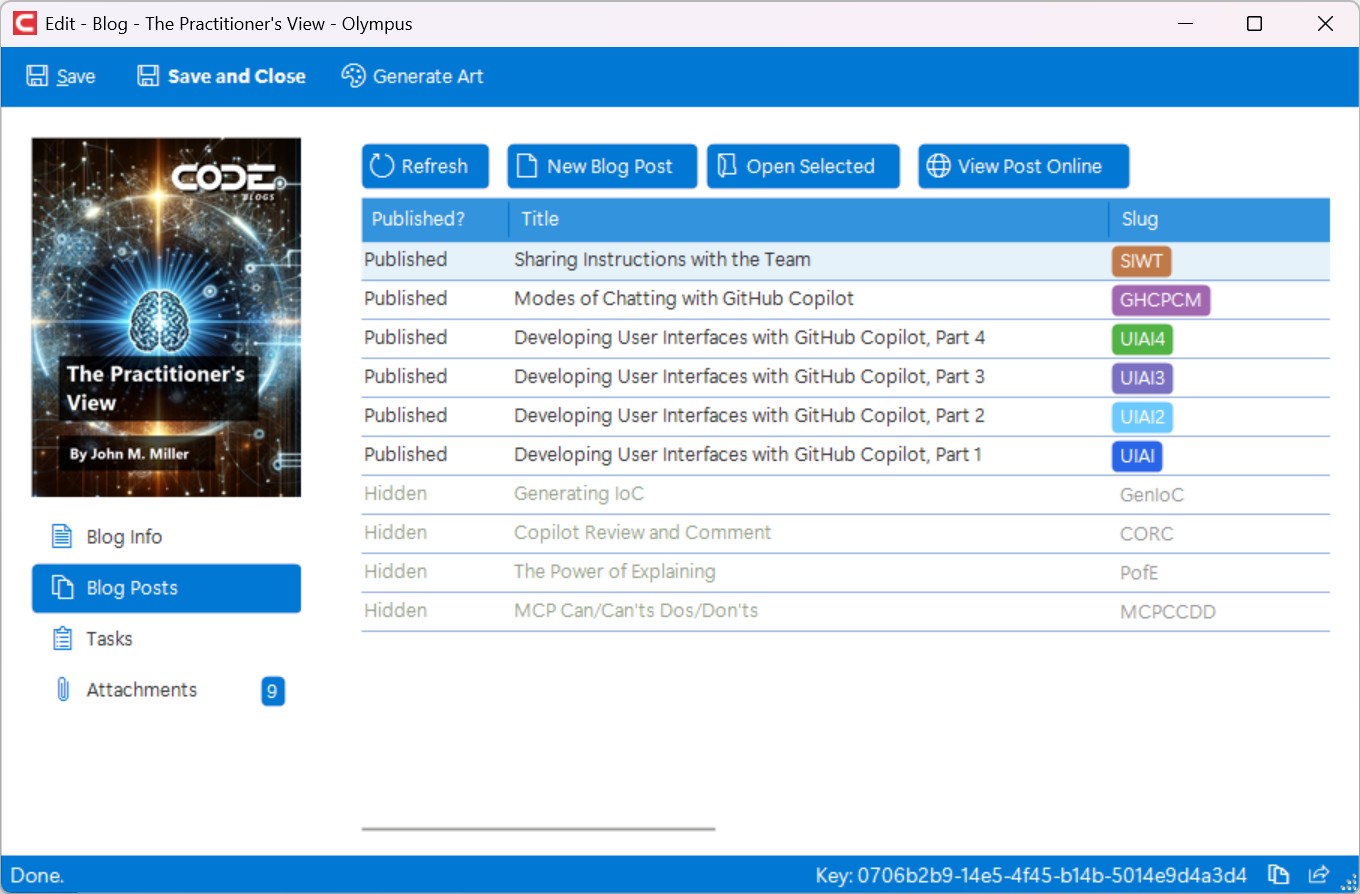
Task: Open the Attachments section
Action: tap(166, 690)
